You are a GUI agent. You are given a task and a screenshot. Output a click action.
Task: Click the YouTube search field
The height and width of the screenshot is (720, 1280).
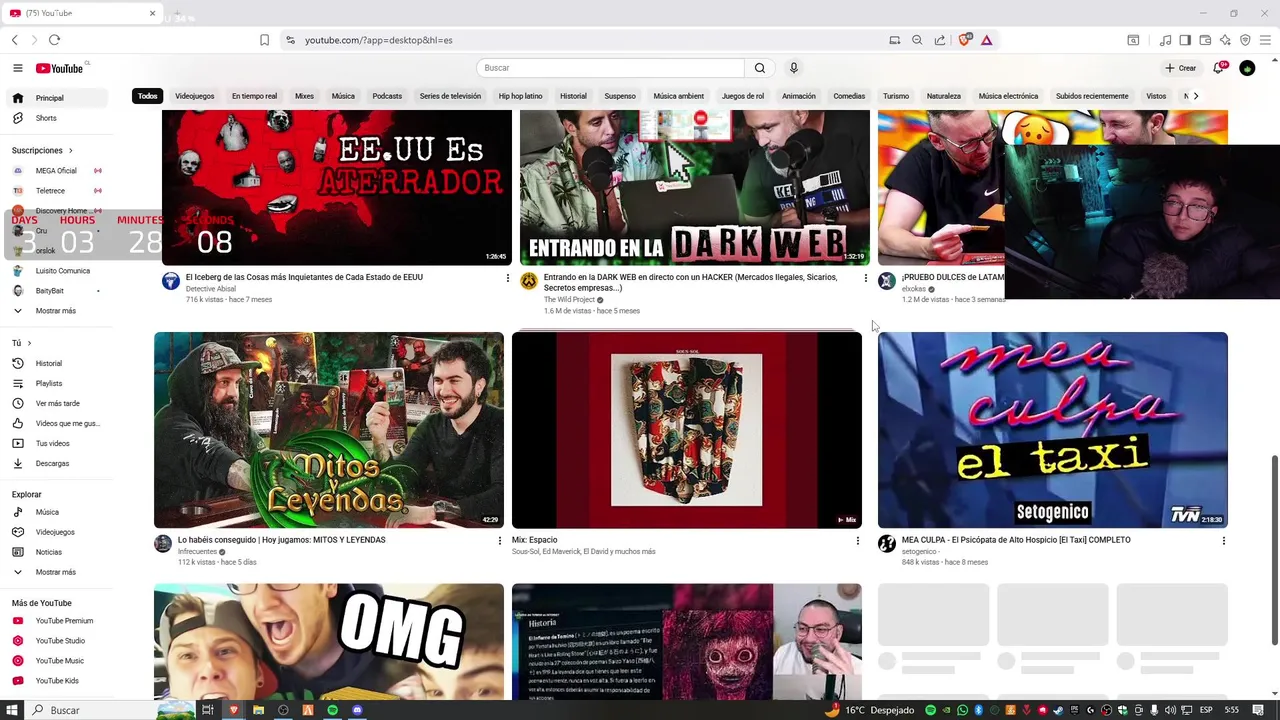611,68
